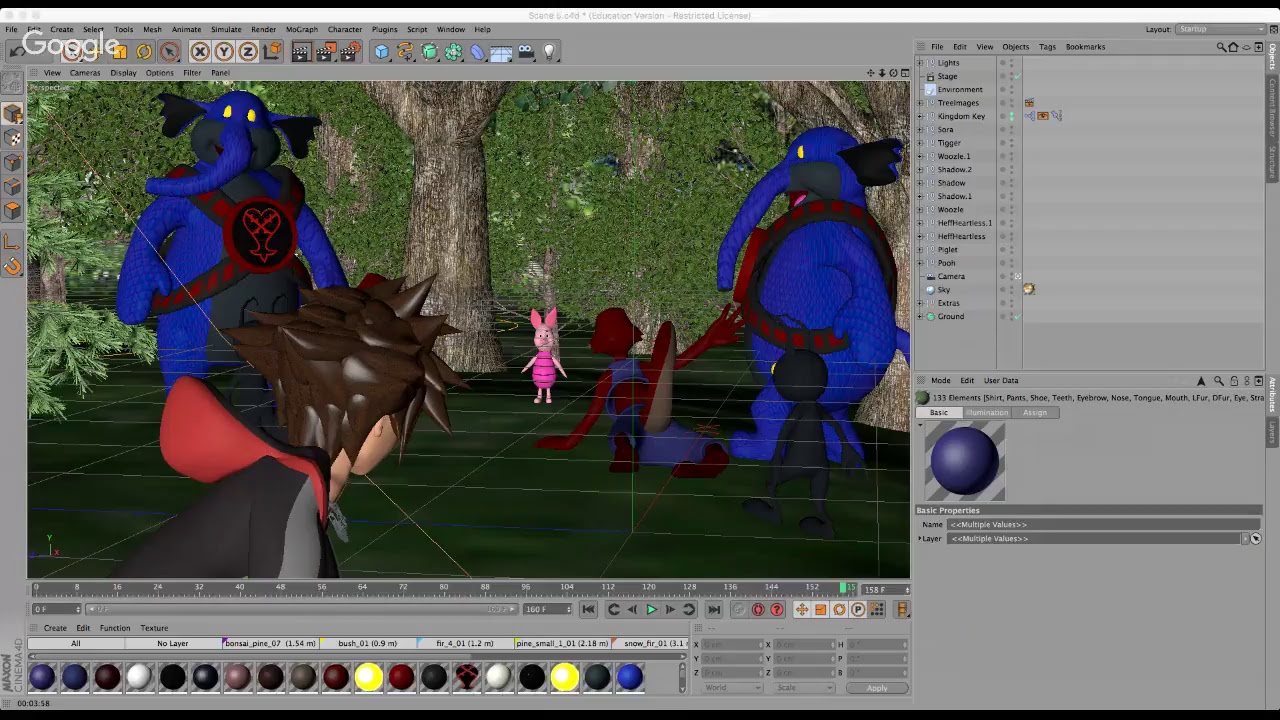Play the animation forward
The height and width of the screenshot is (720, 1280).
tap(651, 610)
